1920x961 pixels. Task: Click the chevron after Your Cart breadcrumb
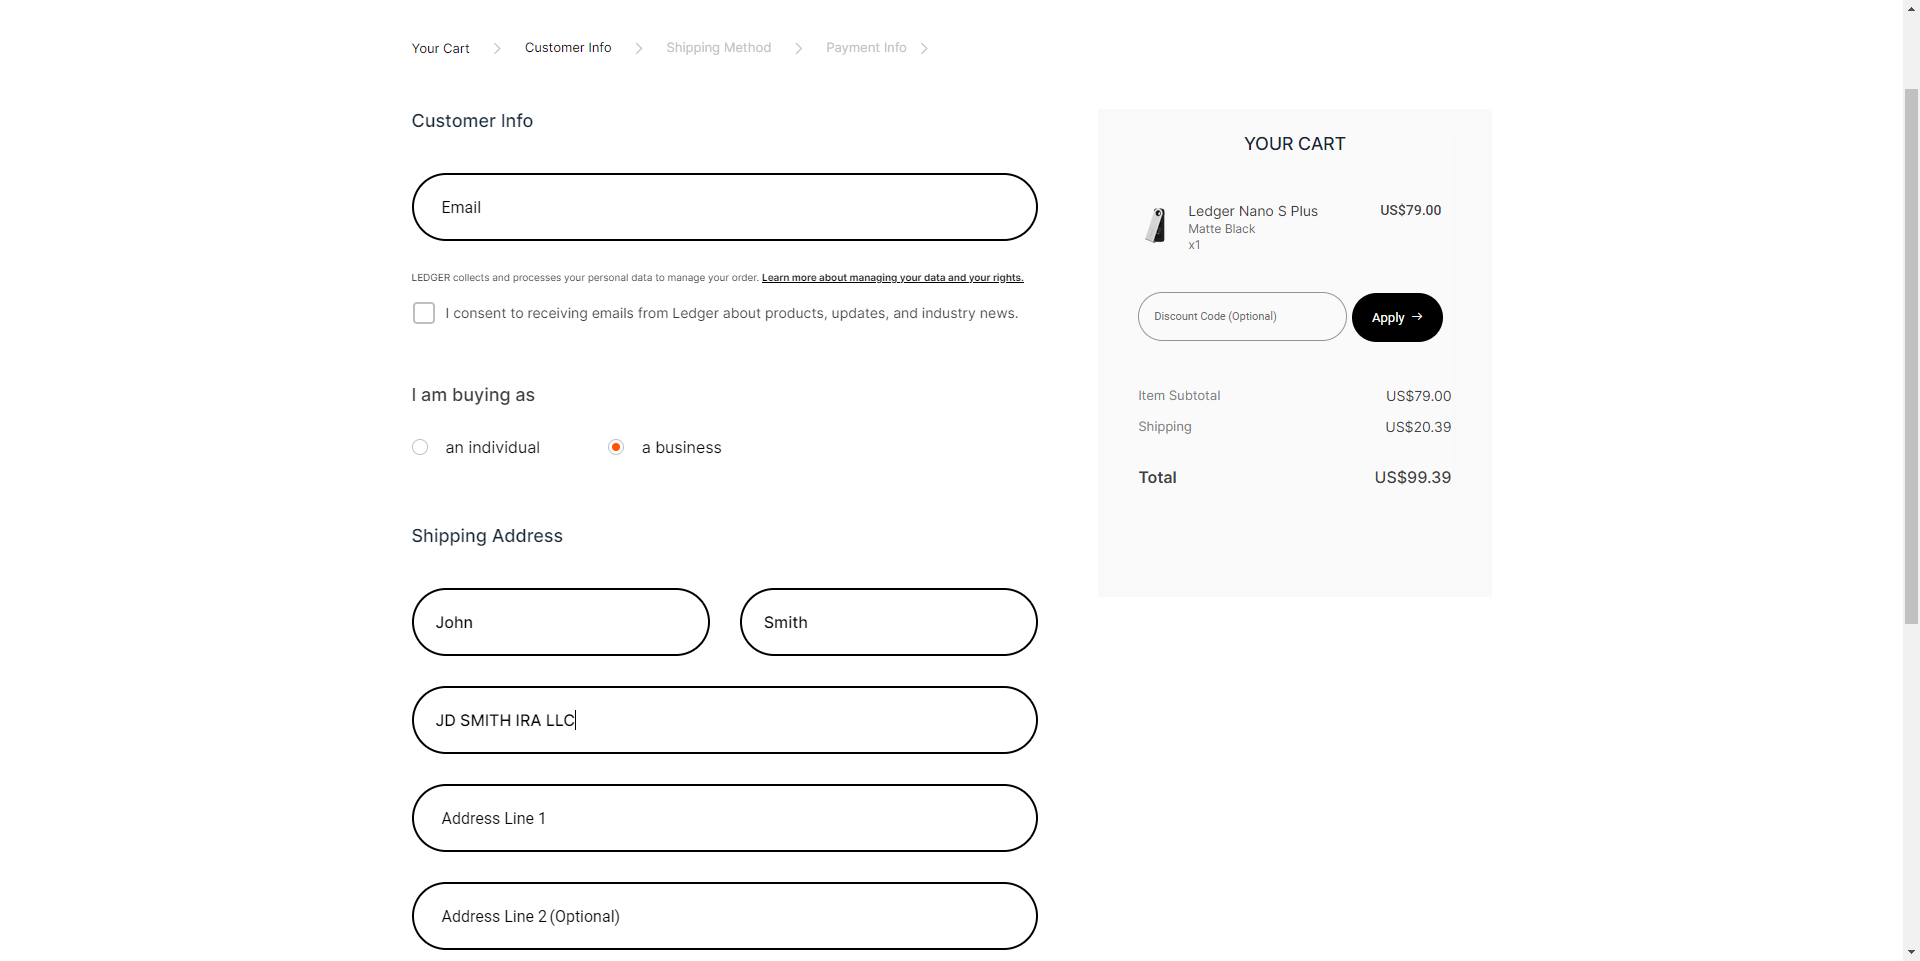pos(497,48)
